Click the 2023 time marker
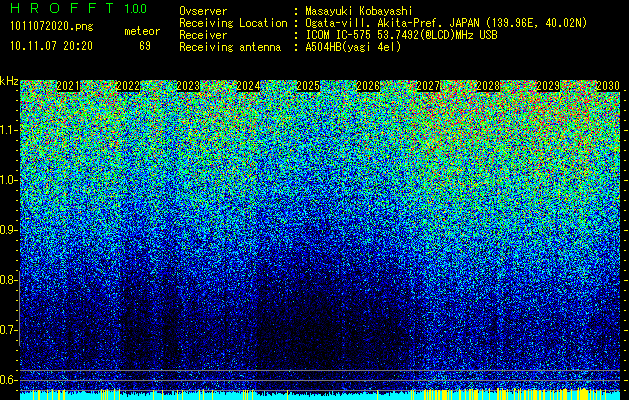Image resolution: width=629 pixels, height=400 pixels. (188, 86)
